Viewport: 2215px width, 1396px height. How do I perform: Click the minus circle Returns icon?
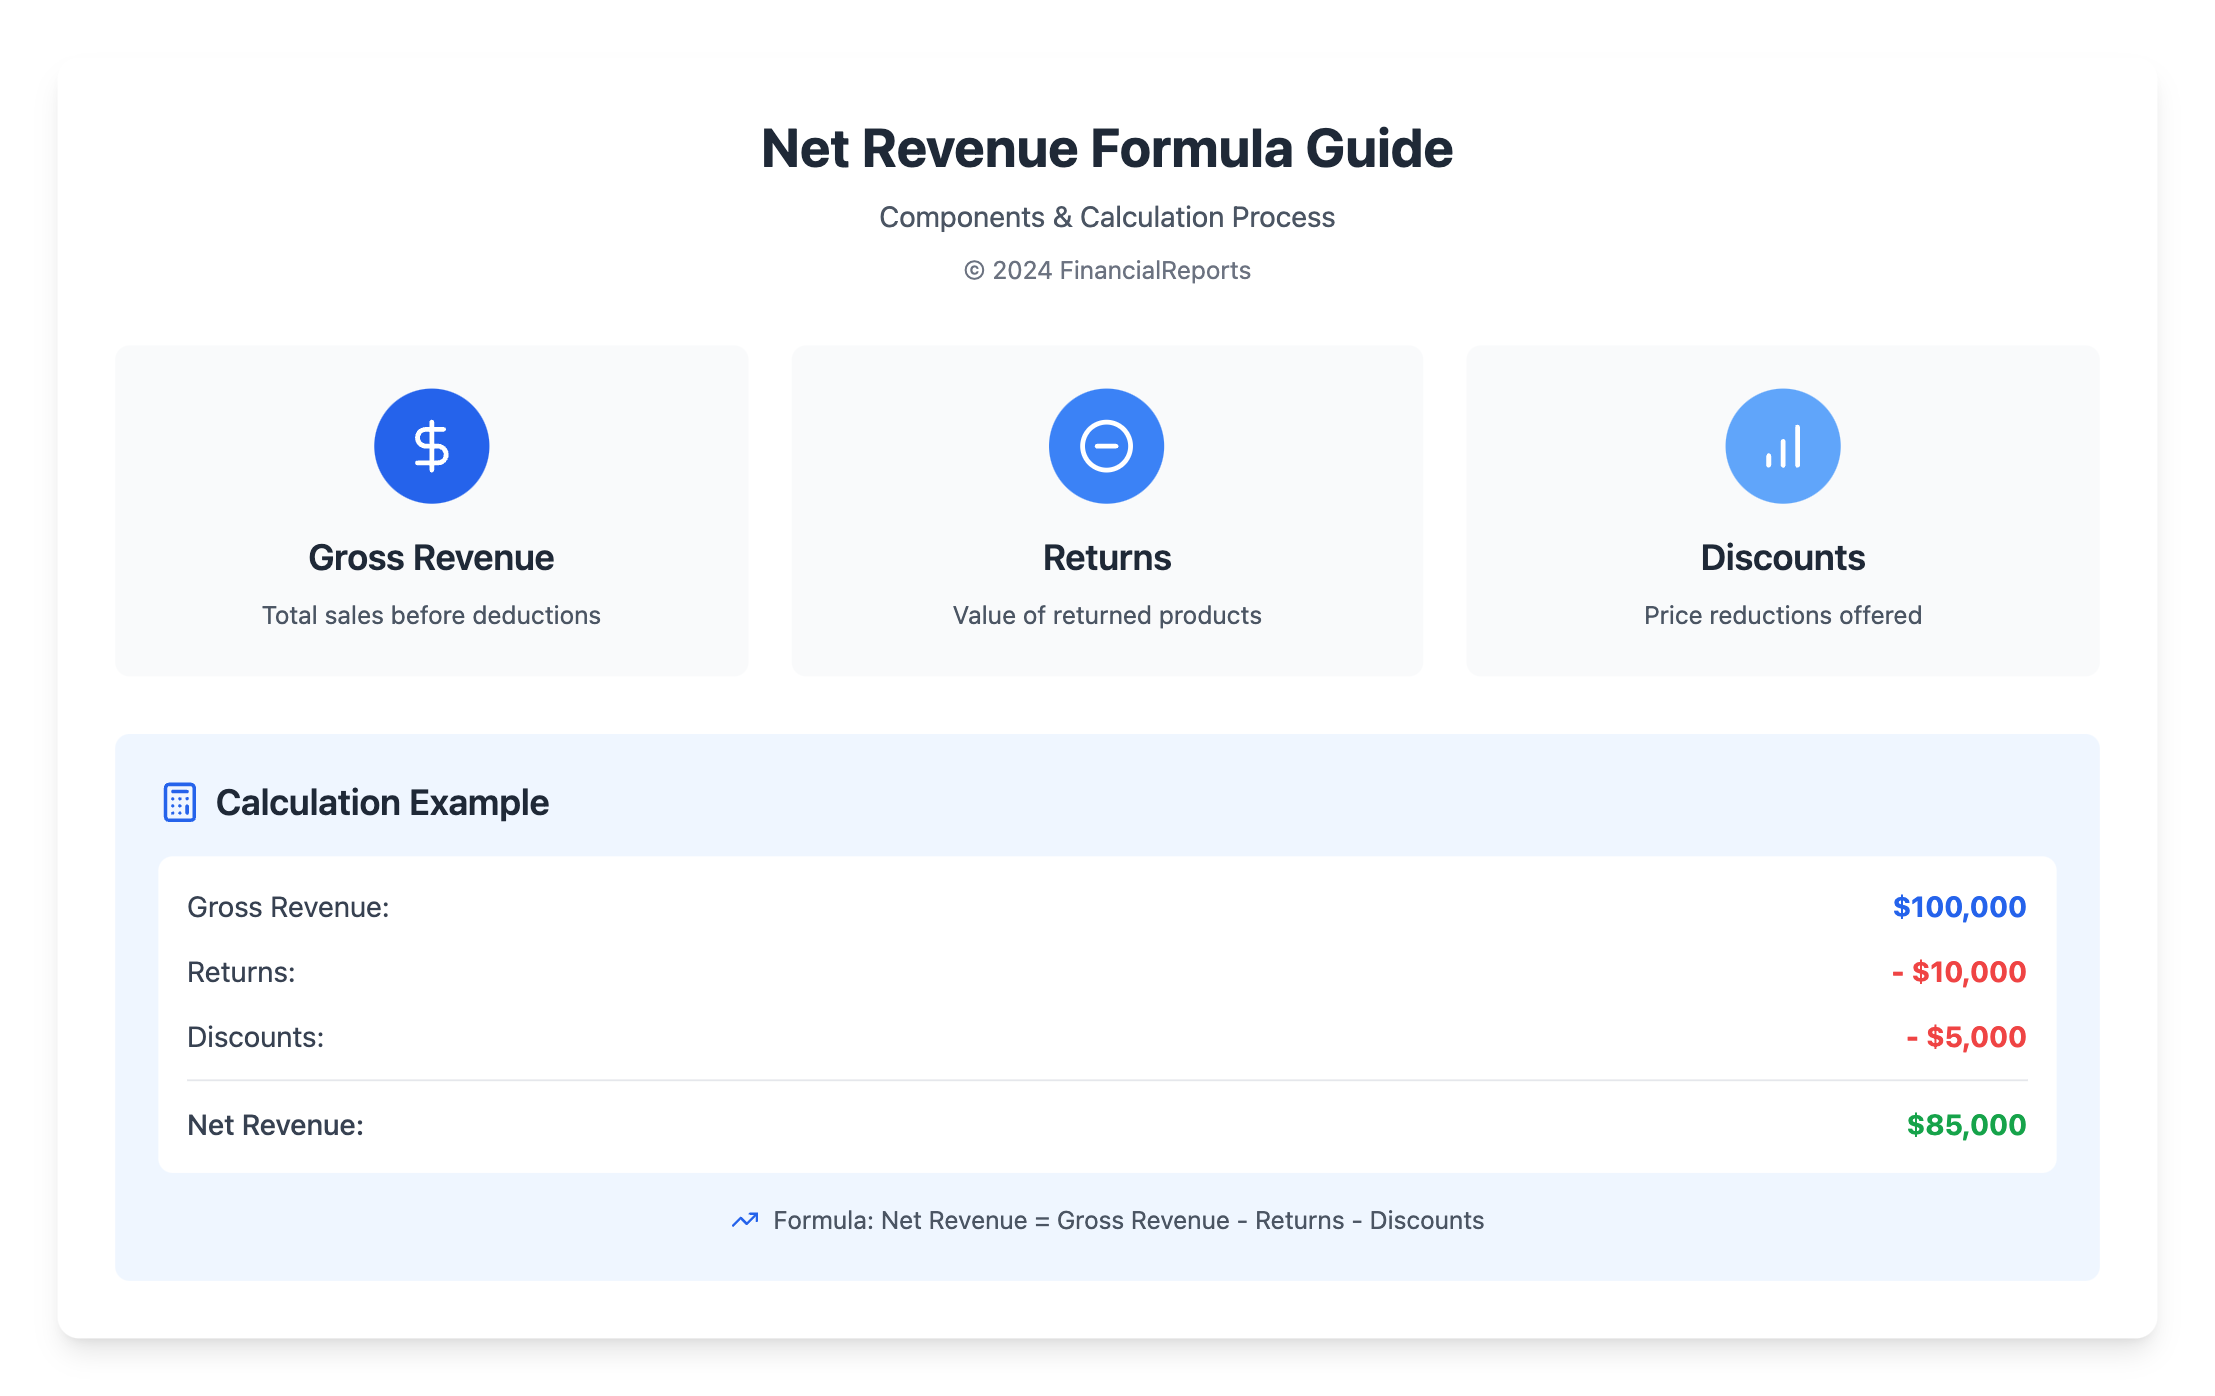tap(1106, 446)
